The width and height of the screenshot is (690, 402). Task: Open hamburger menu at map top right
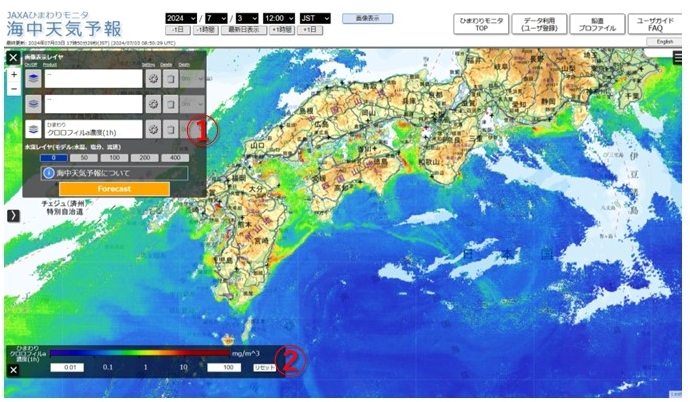pyautogui.click(x=677, y=58)
